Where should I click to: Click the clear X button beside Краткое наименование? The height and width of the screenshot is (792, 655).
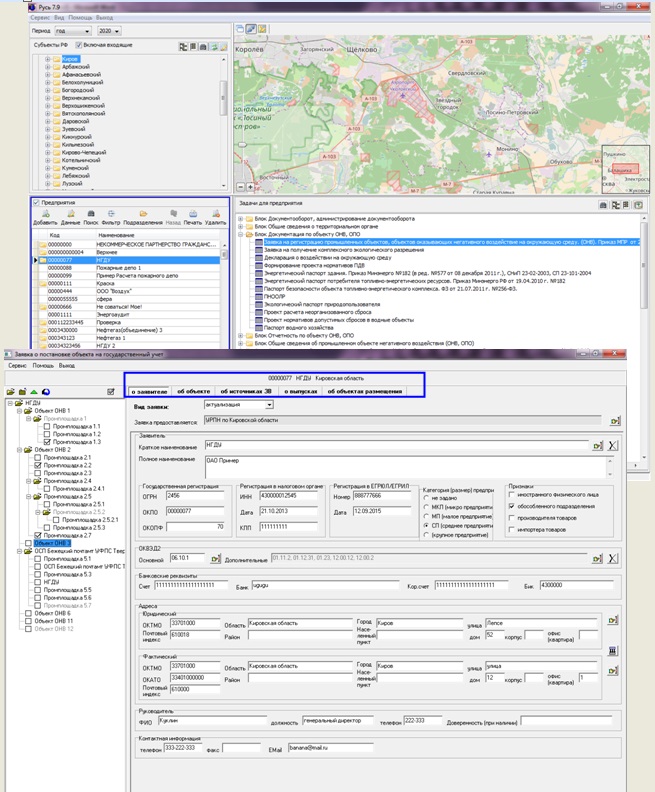pyautogui.click(x=613, y=444)
